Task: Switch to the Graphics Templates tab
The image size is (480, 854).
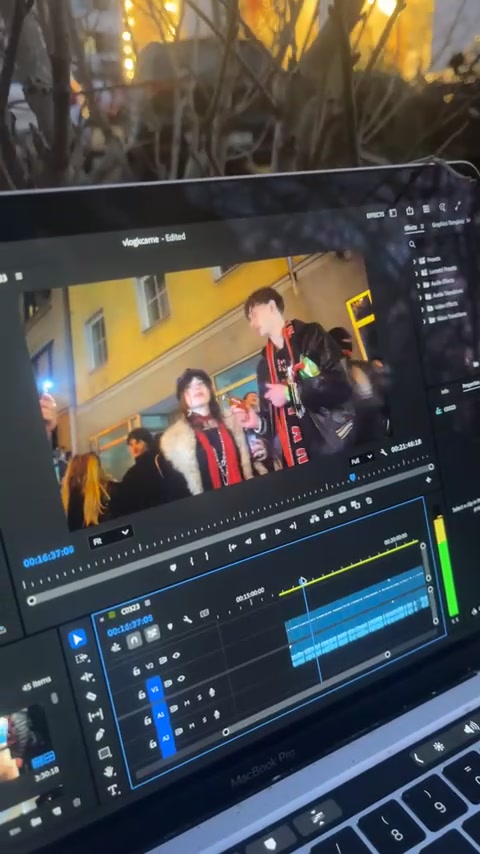Action: tap(450, 224)
